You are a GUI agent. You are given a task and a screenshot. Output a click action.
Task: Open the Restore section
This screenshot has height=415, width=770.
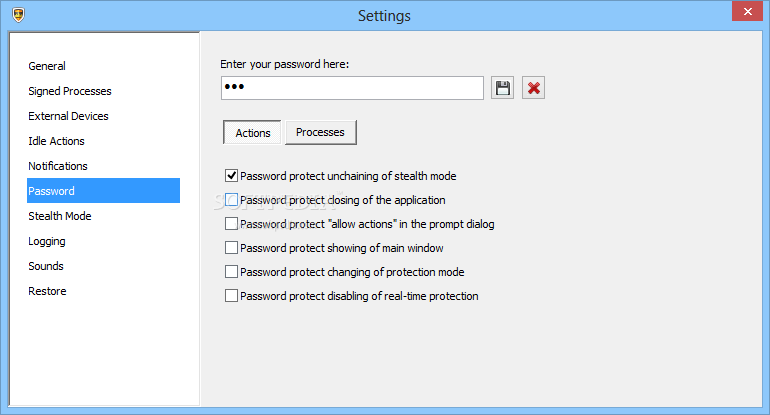pos(47,291)
